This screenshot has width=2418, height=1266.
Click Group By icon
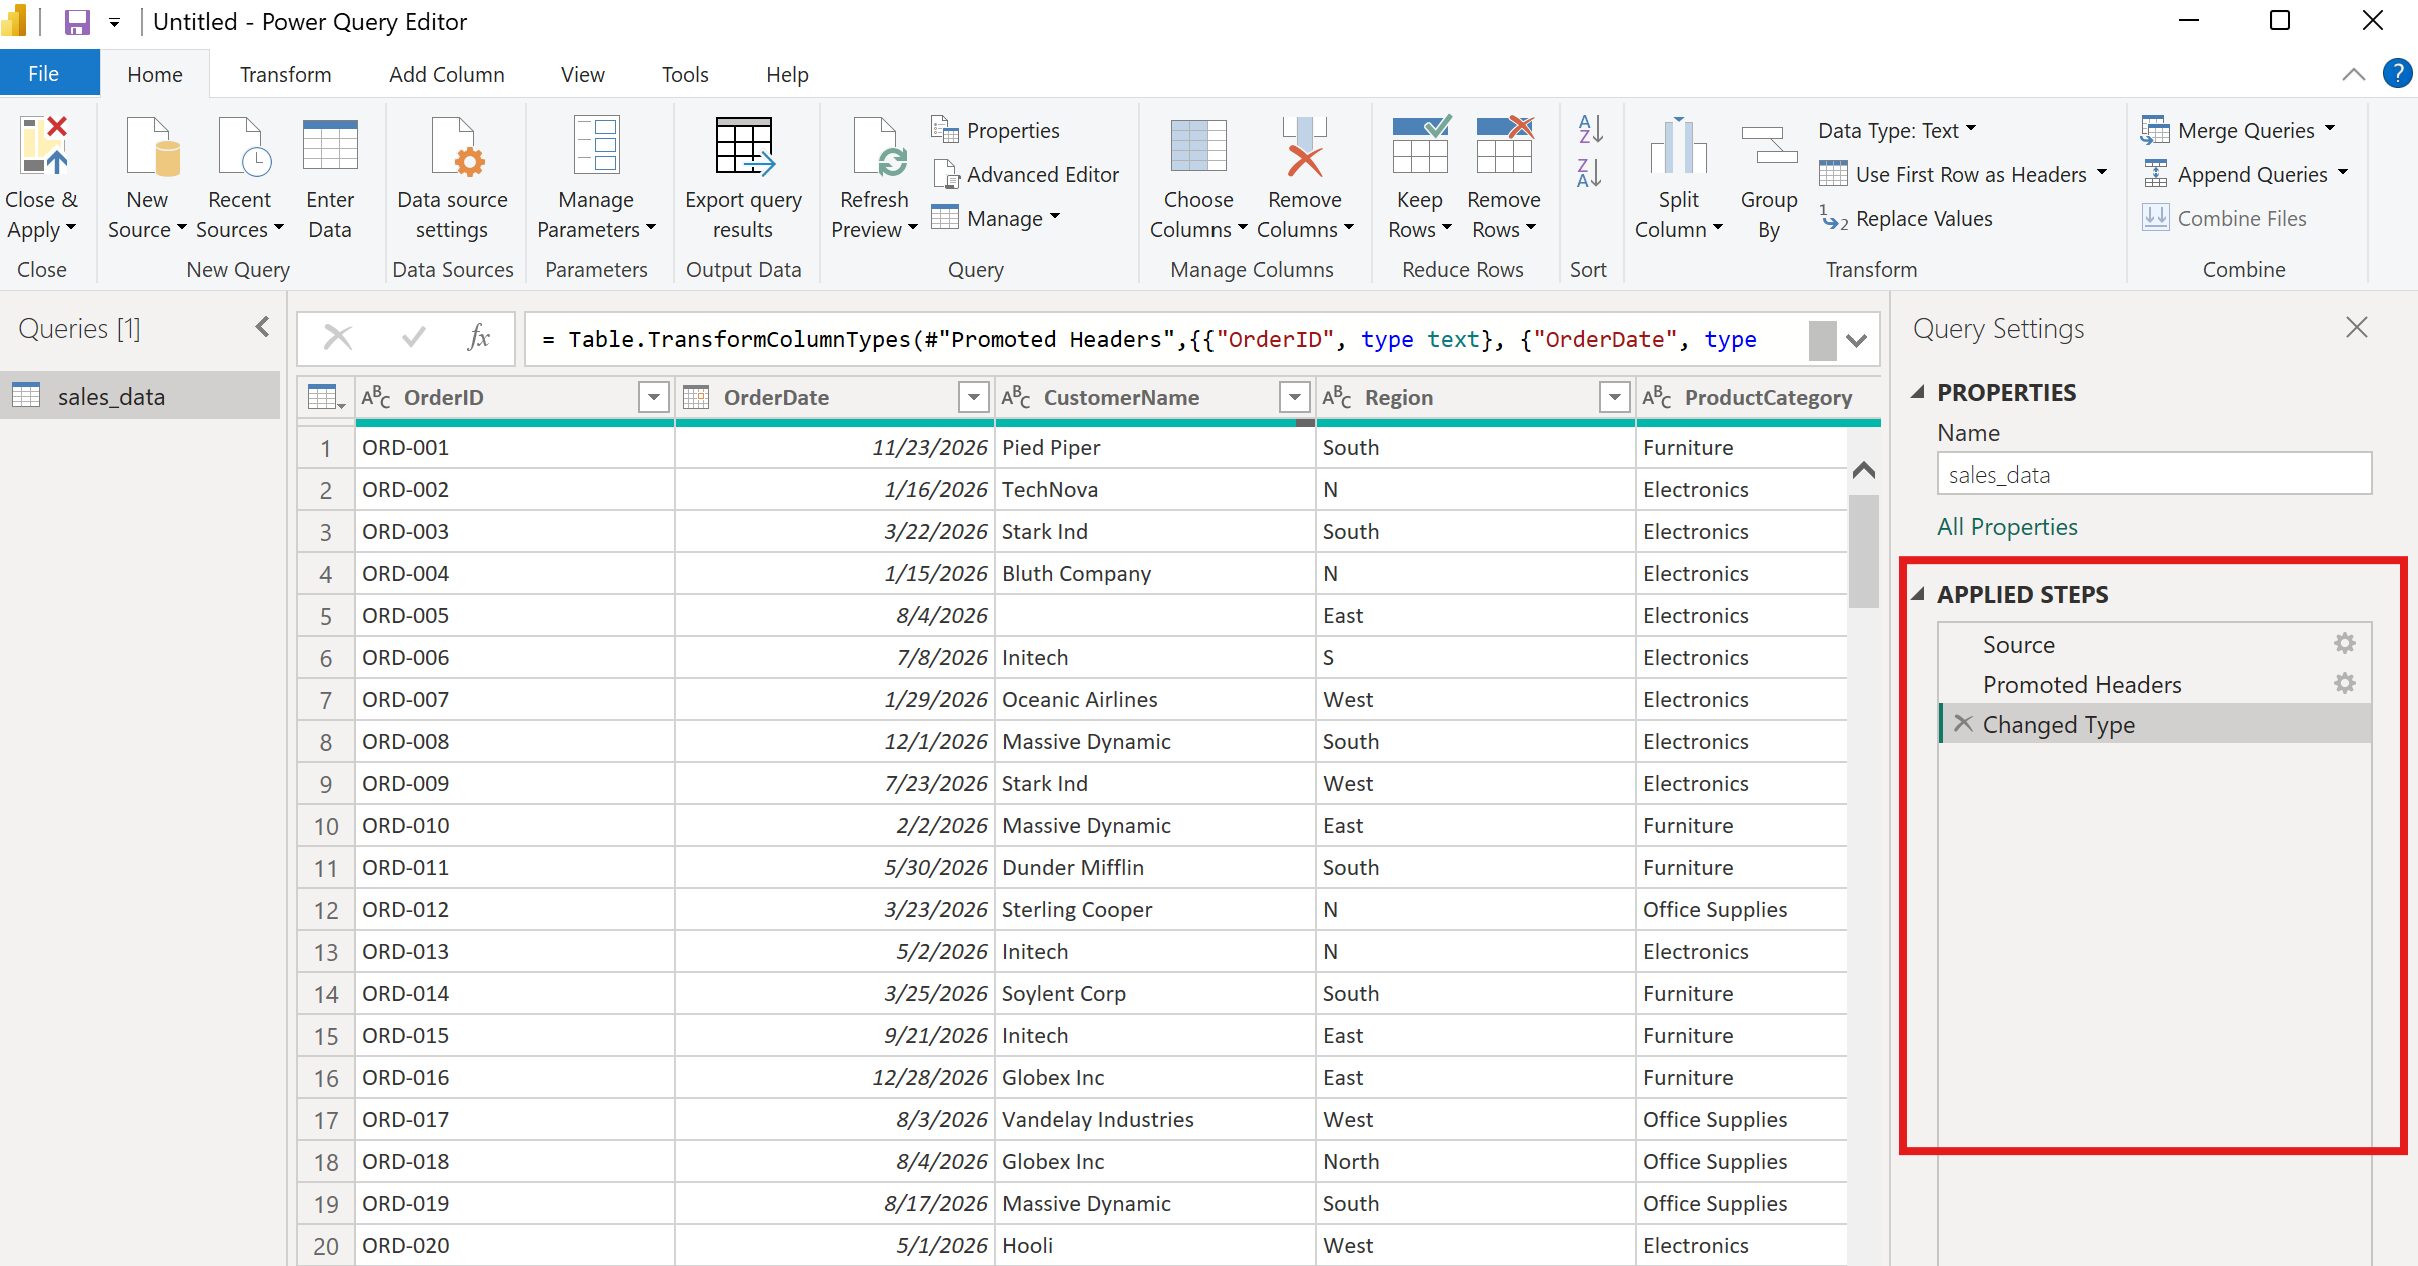point(1769,146)
